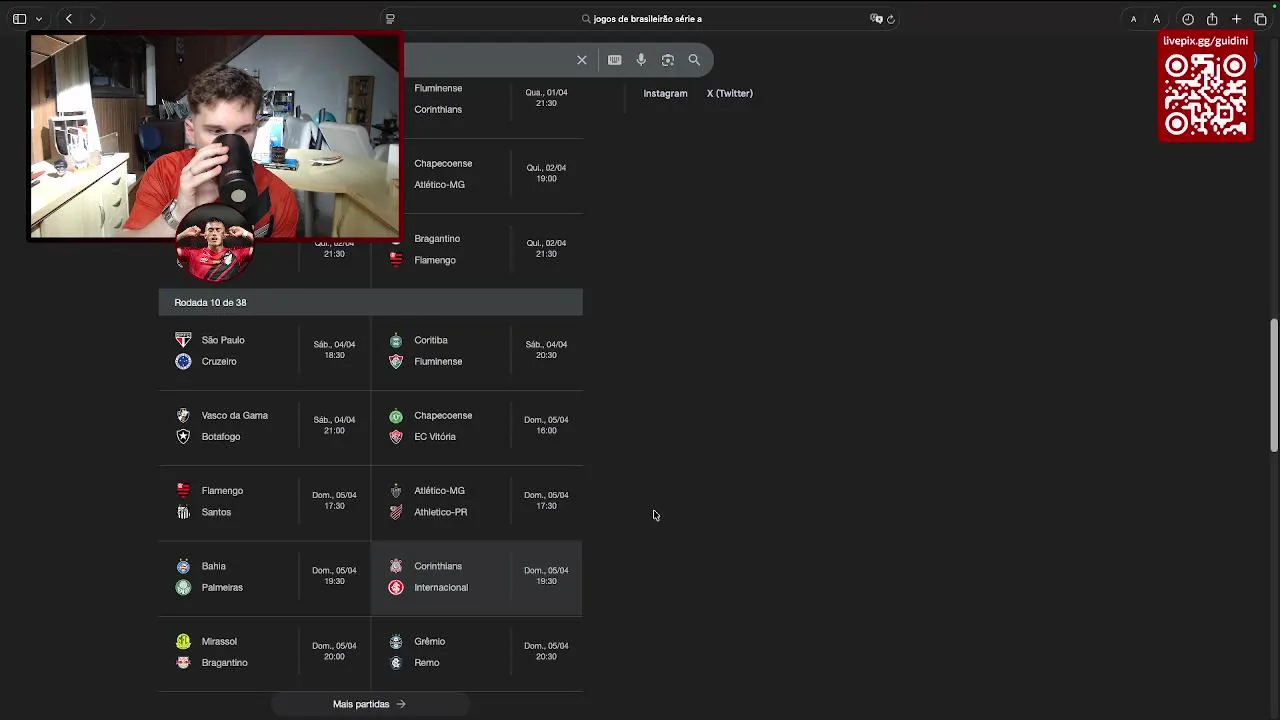Click the São Paulo club crest
This screenshot has height=720, width=1280.
click(x=183, y=340)
